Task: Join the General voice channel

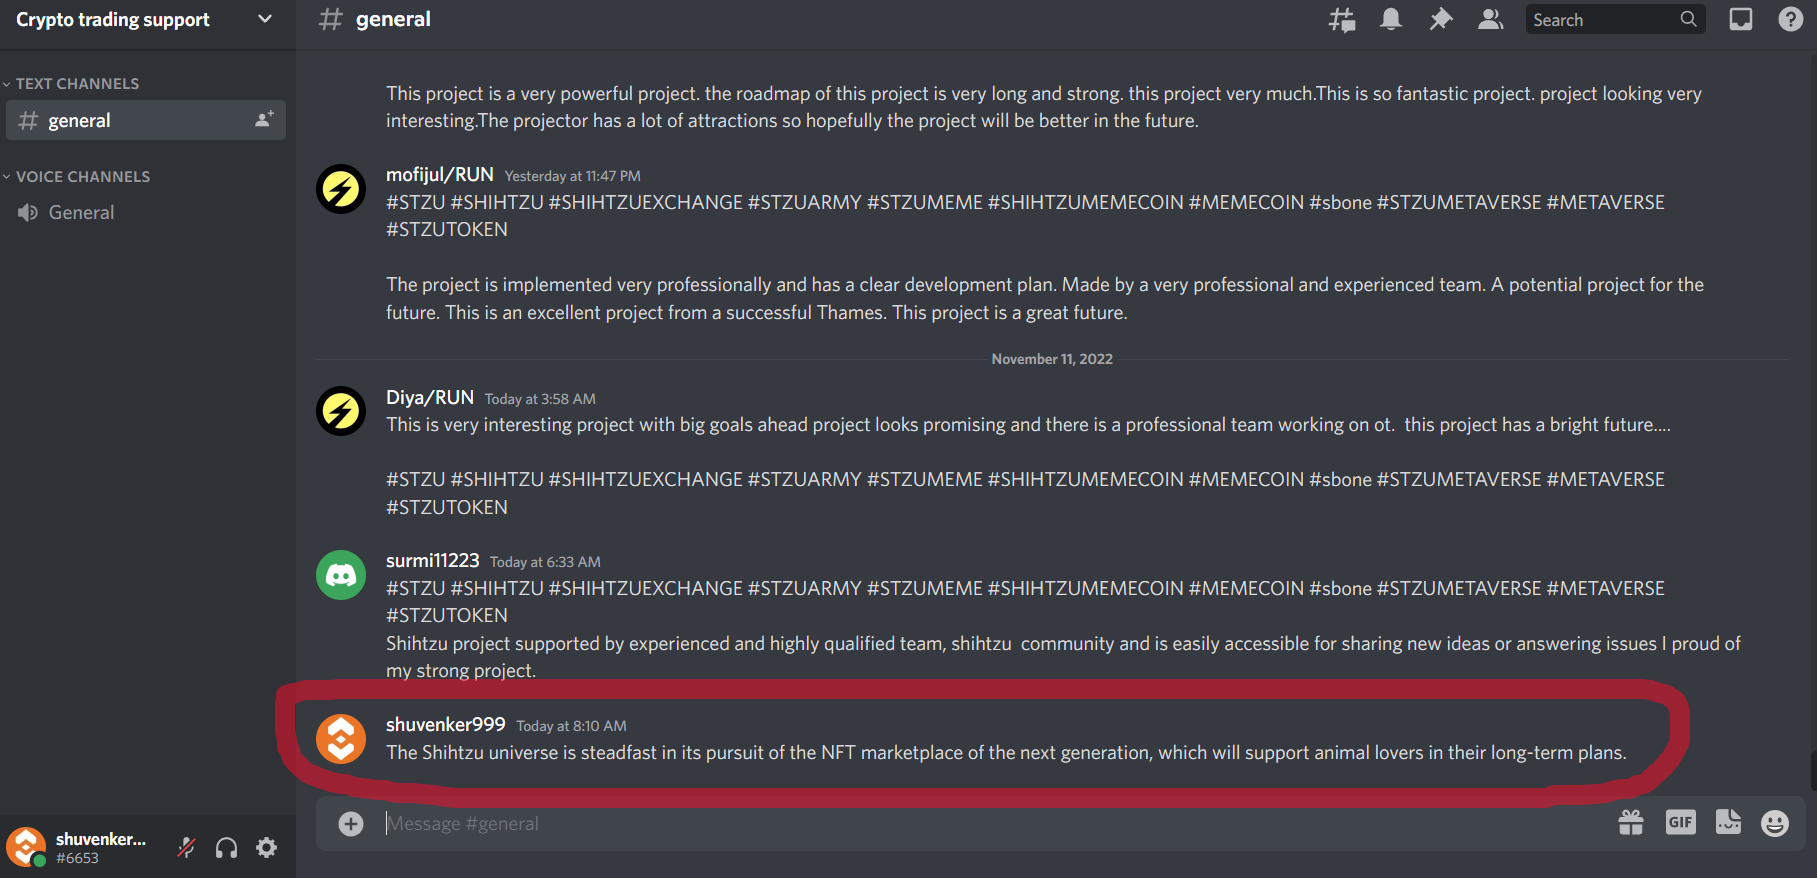Action: (146, 213)
